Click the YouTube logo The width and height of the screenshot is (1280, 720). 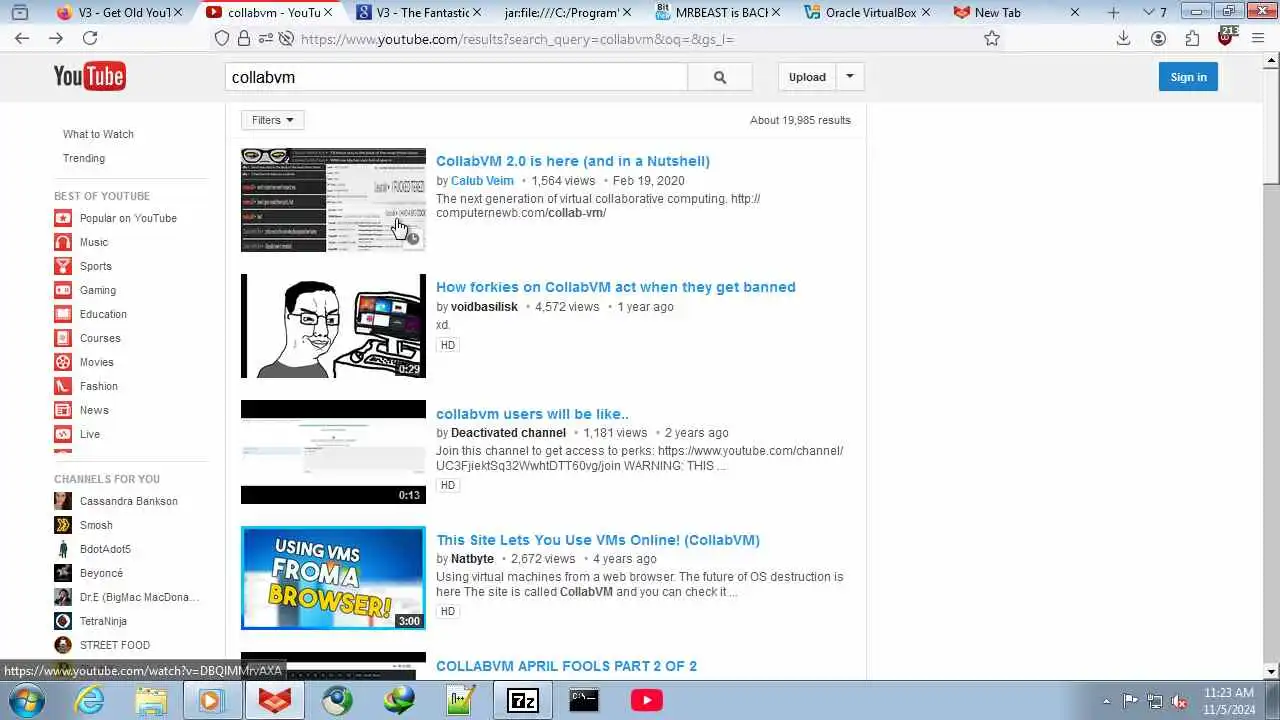click(x=90, y=76)
